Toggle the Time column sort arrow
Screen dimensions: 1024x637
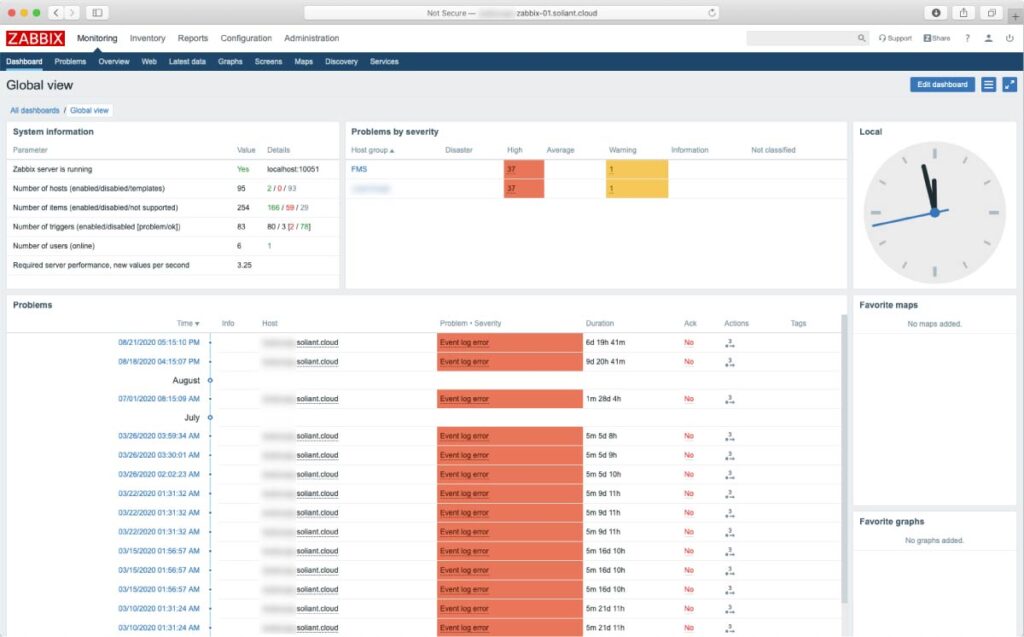198,323
